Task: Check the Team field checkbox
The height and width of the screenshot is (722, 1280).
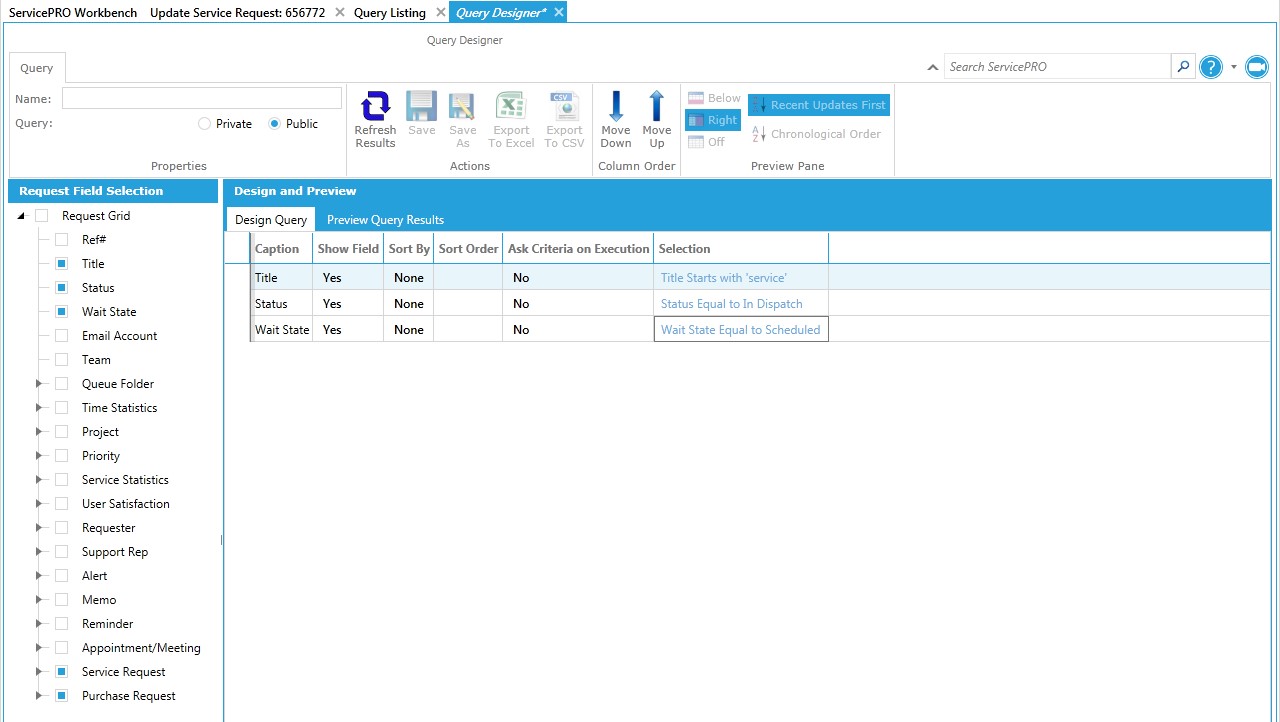Action: click(61, 360)
